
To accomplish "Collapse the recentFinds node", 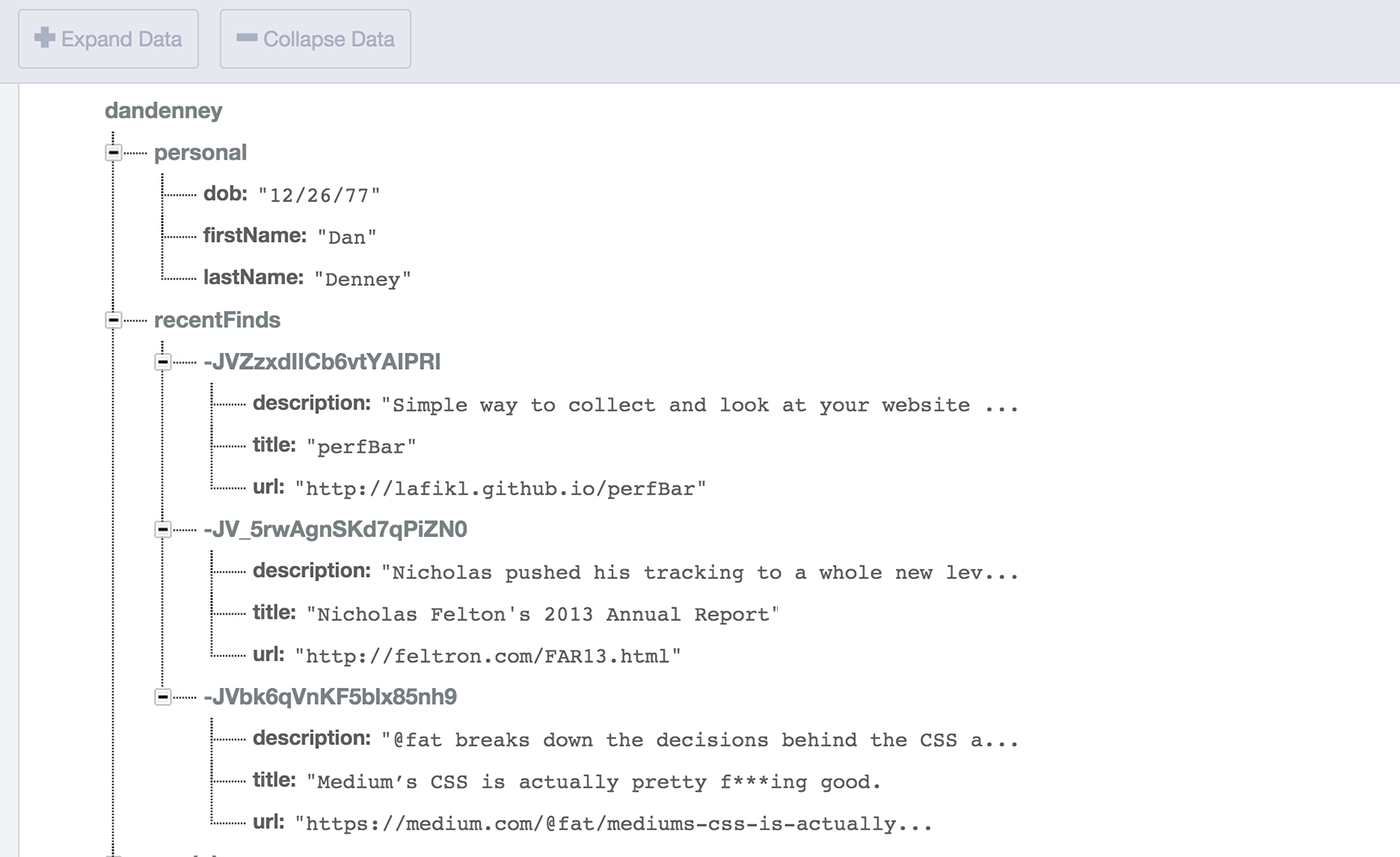I will tap(114, 320).
